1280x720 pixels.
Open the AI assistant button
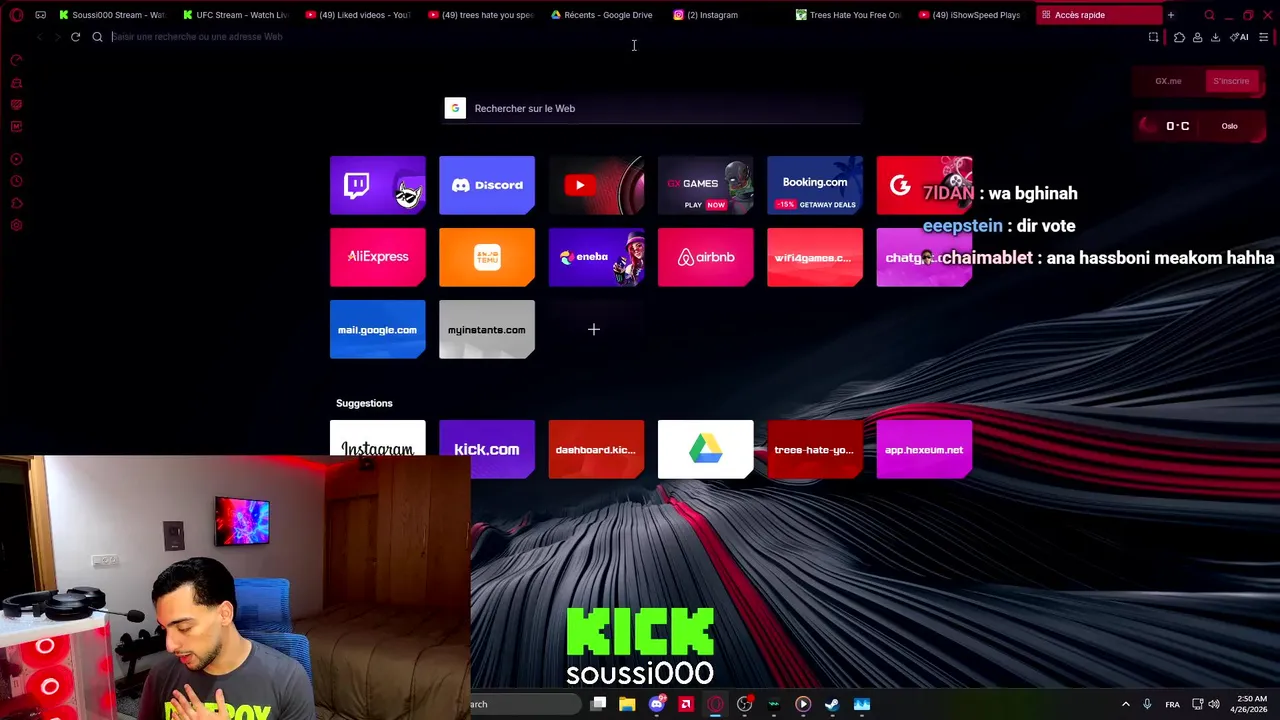1239,37
